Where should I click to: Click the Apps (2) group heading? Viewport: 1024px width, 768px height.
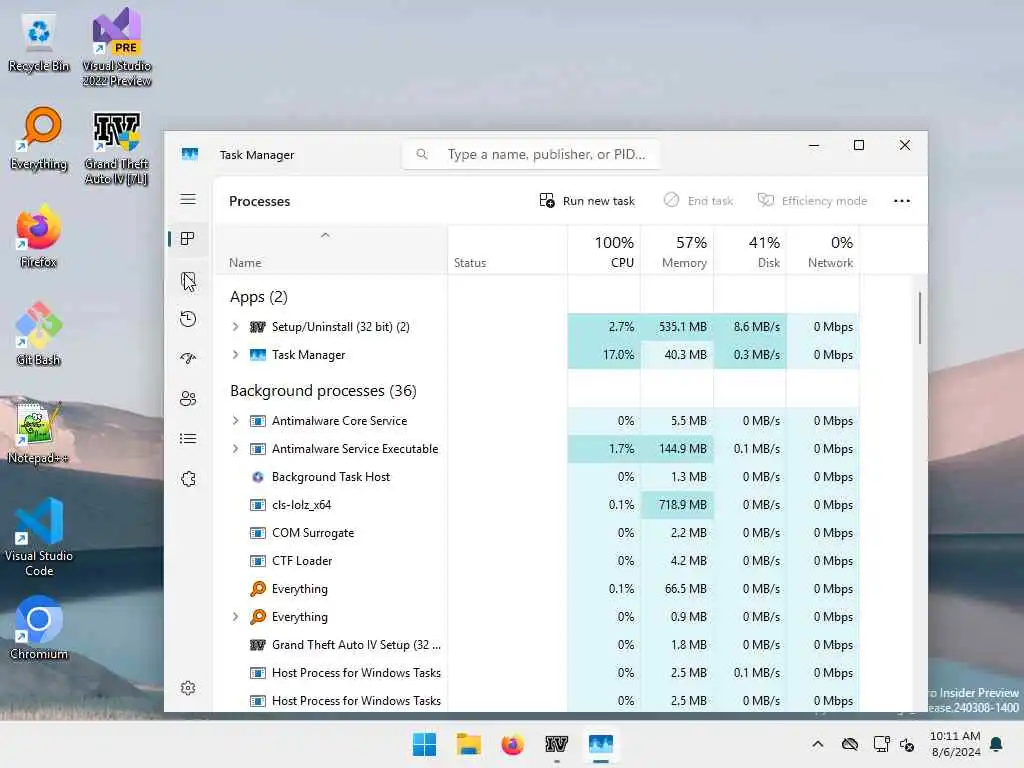point(259,297)
